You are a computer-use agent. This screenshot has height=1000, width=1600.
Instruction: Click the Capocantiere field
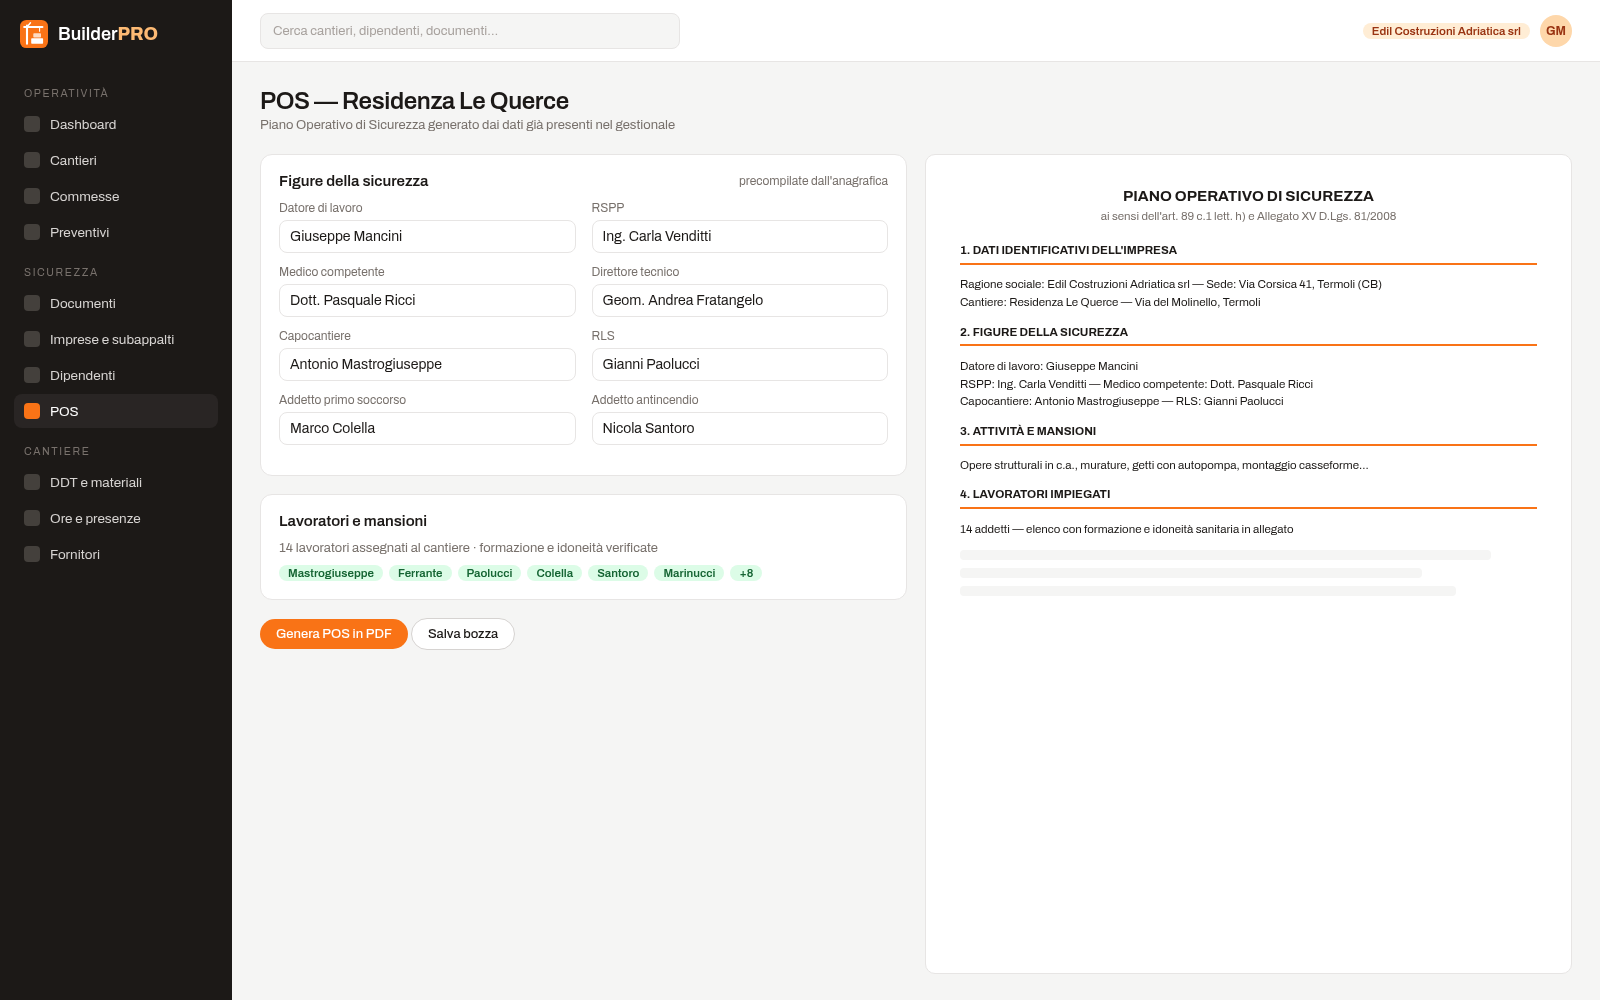427,364
